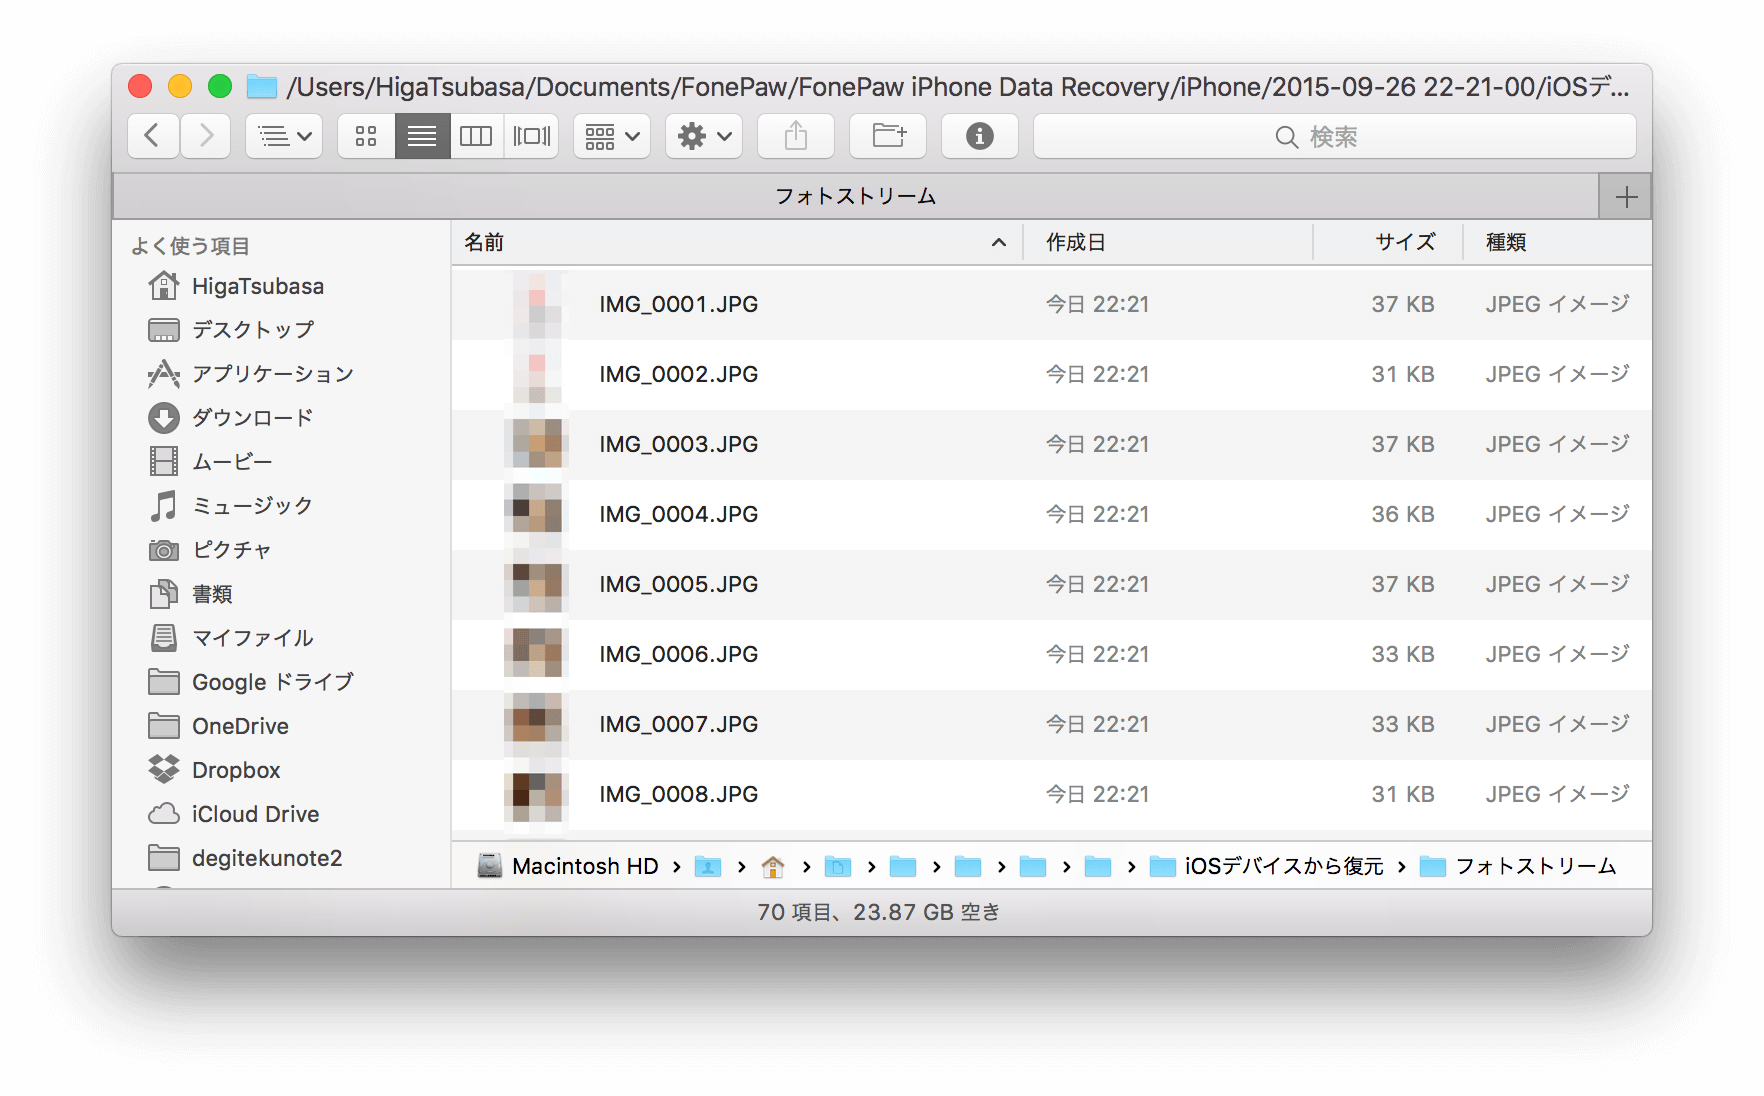The image size is (1764, 1096).
Task: Select the IMG_0004.JPG thumbnail
Action: [x=537, y=514]
